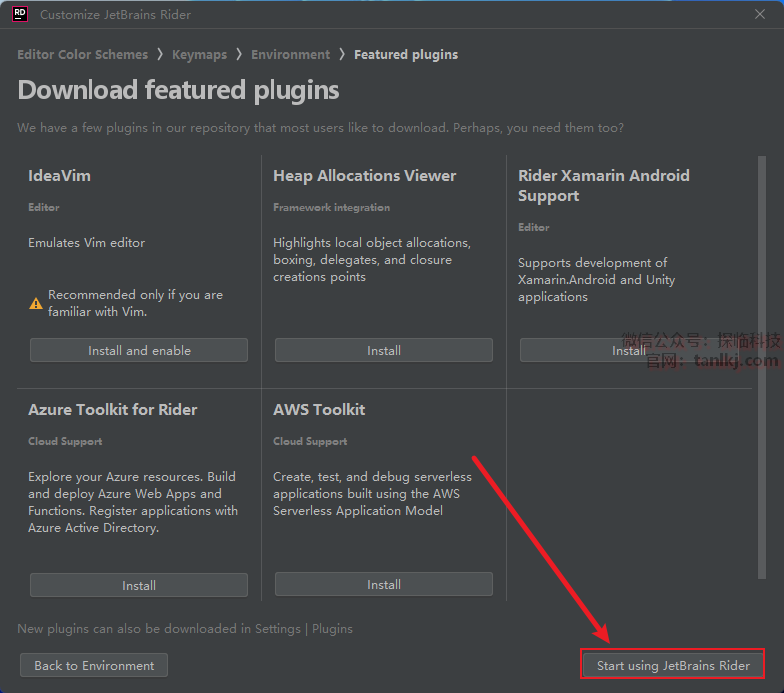Viewport: 784px width, 693px height.
Task: Install the AWS Toolkit plugin
Action: pos(383,585)
